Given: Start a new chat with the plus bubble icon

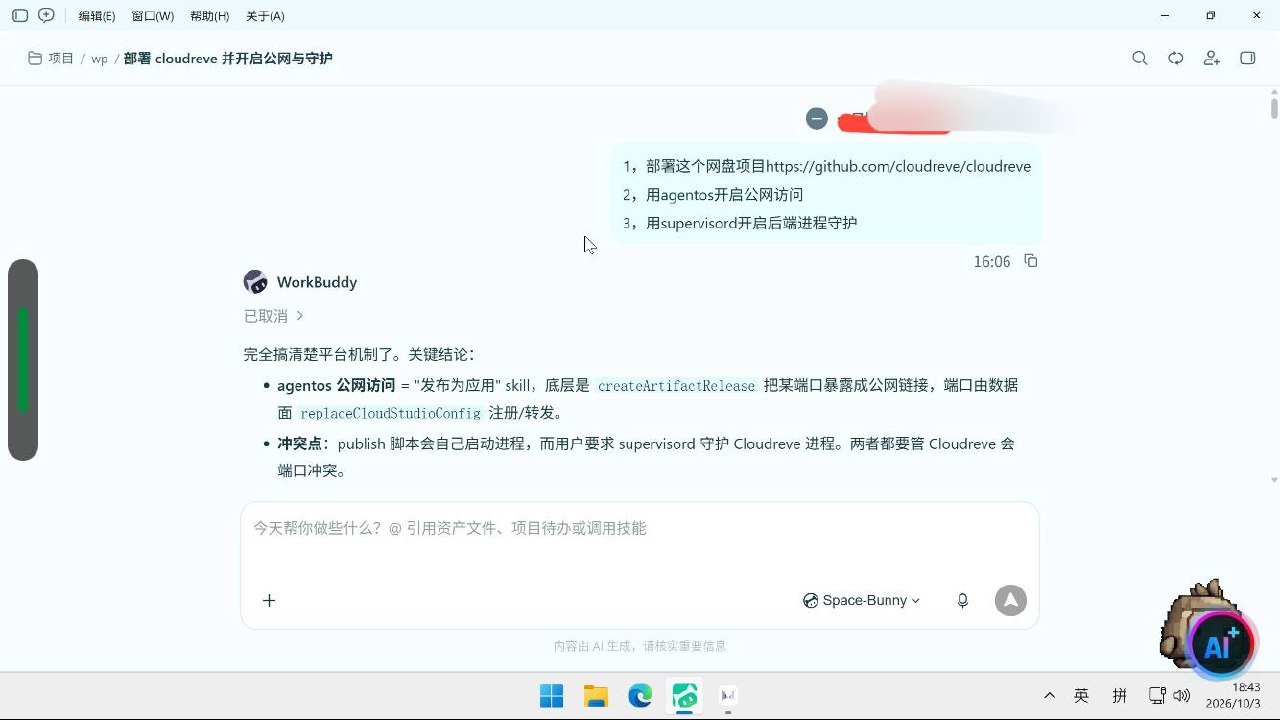Looking at the screenshot, I should [46, 16].
